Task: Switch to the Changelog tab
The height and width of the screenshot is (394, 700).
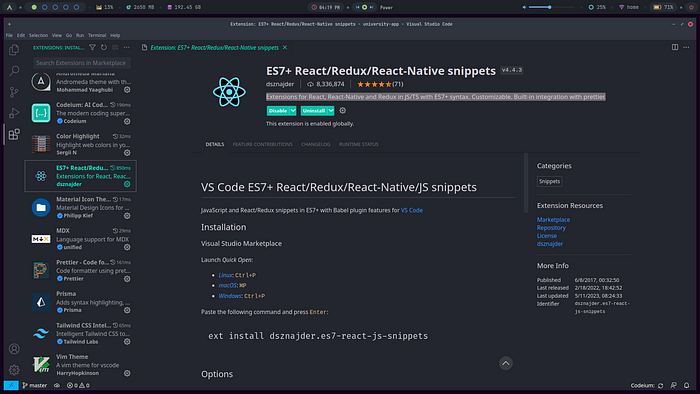Action: tap(316, 144)
